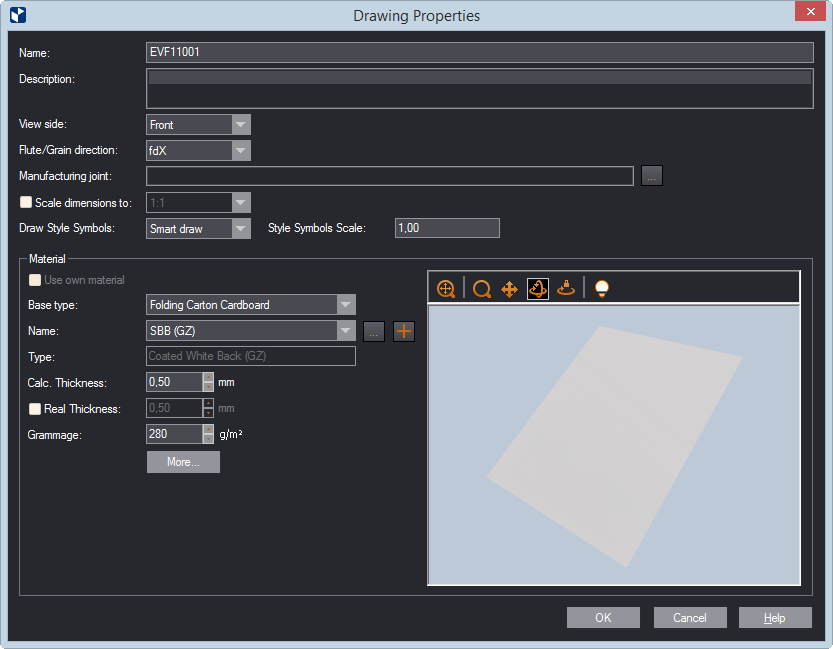This screenshot has height=649, width=833.
Task: Decrease the Grammage value with down arrow
Action: tap(208, 439)
